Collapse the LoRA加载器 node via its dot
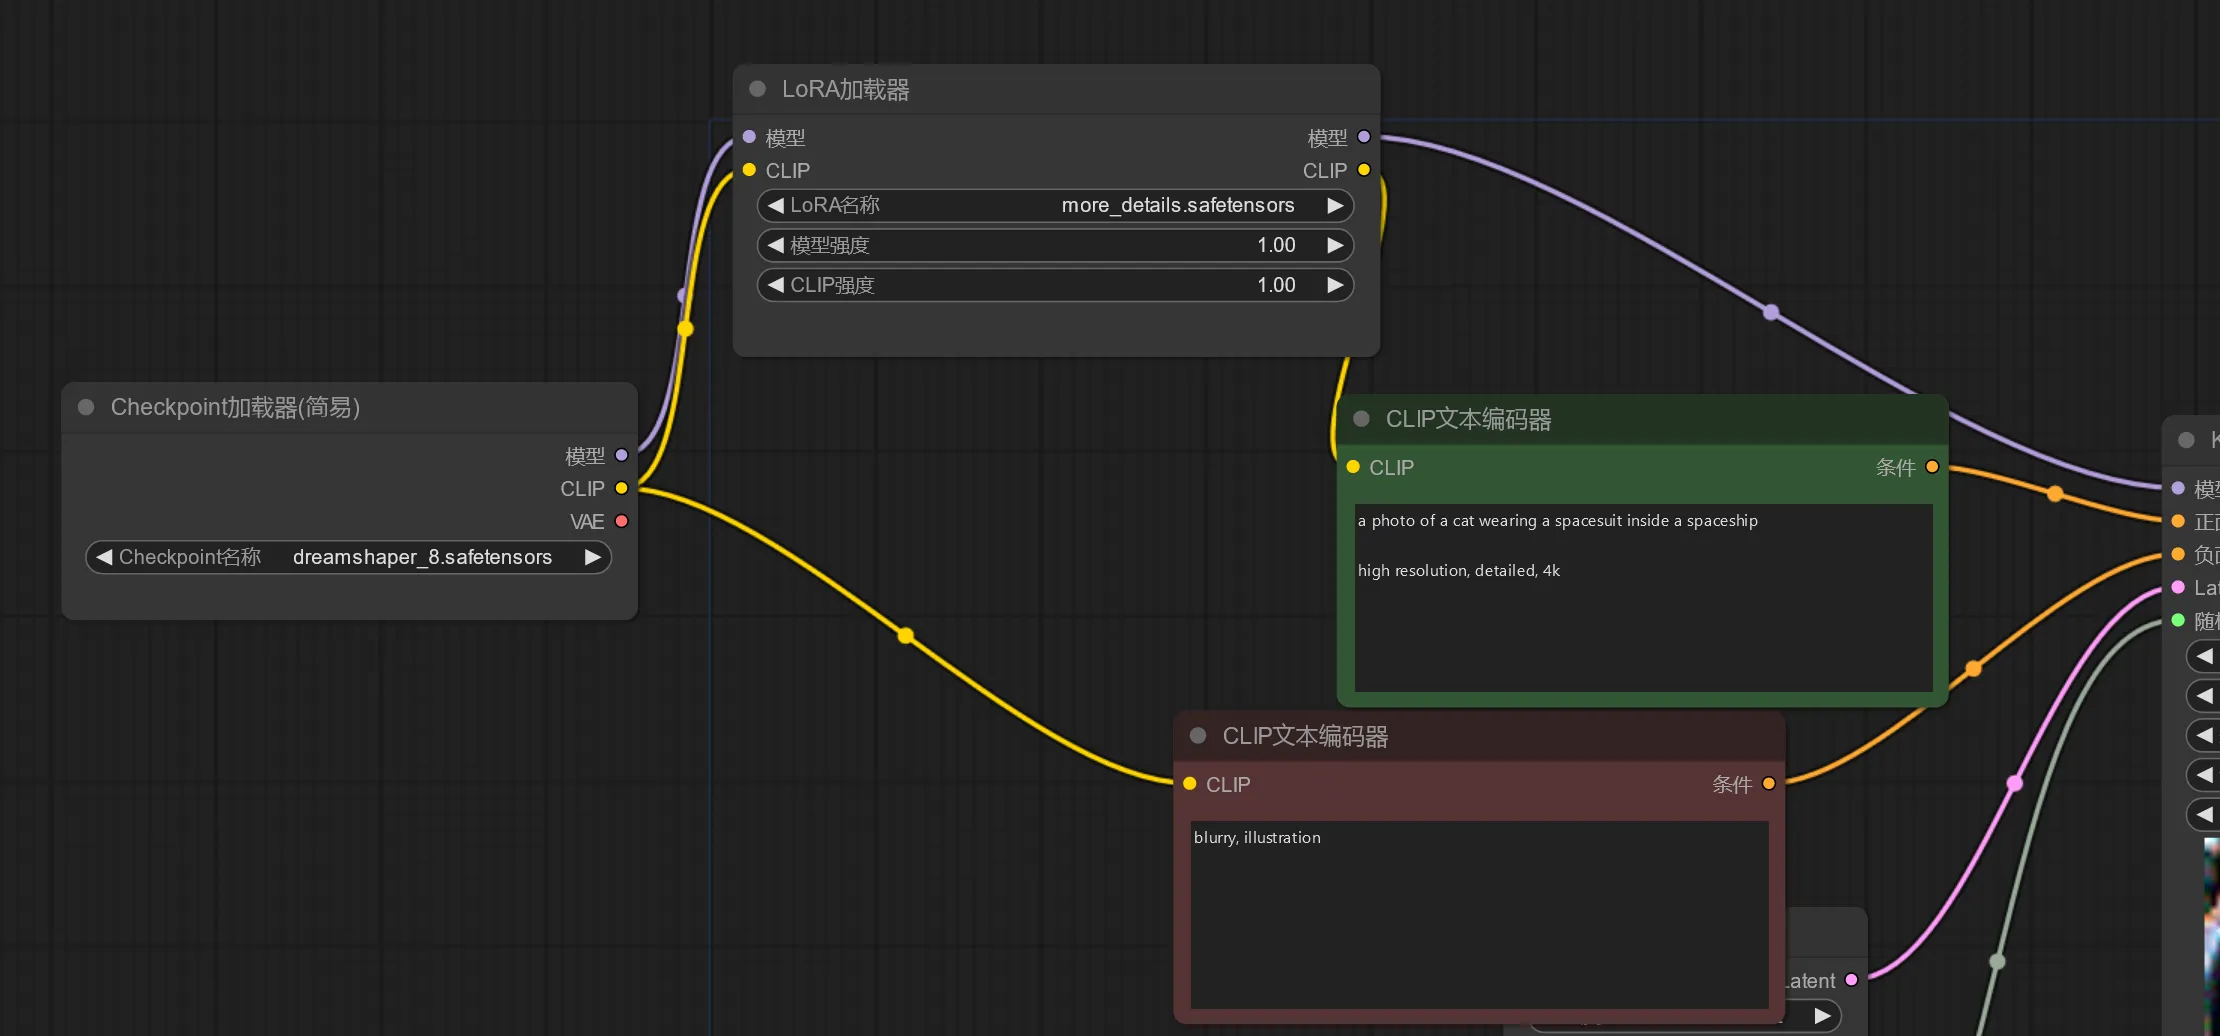The height and width of the screenshot is (1036, 2220). [x=757, y=89]
